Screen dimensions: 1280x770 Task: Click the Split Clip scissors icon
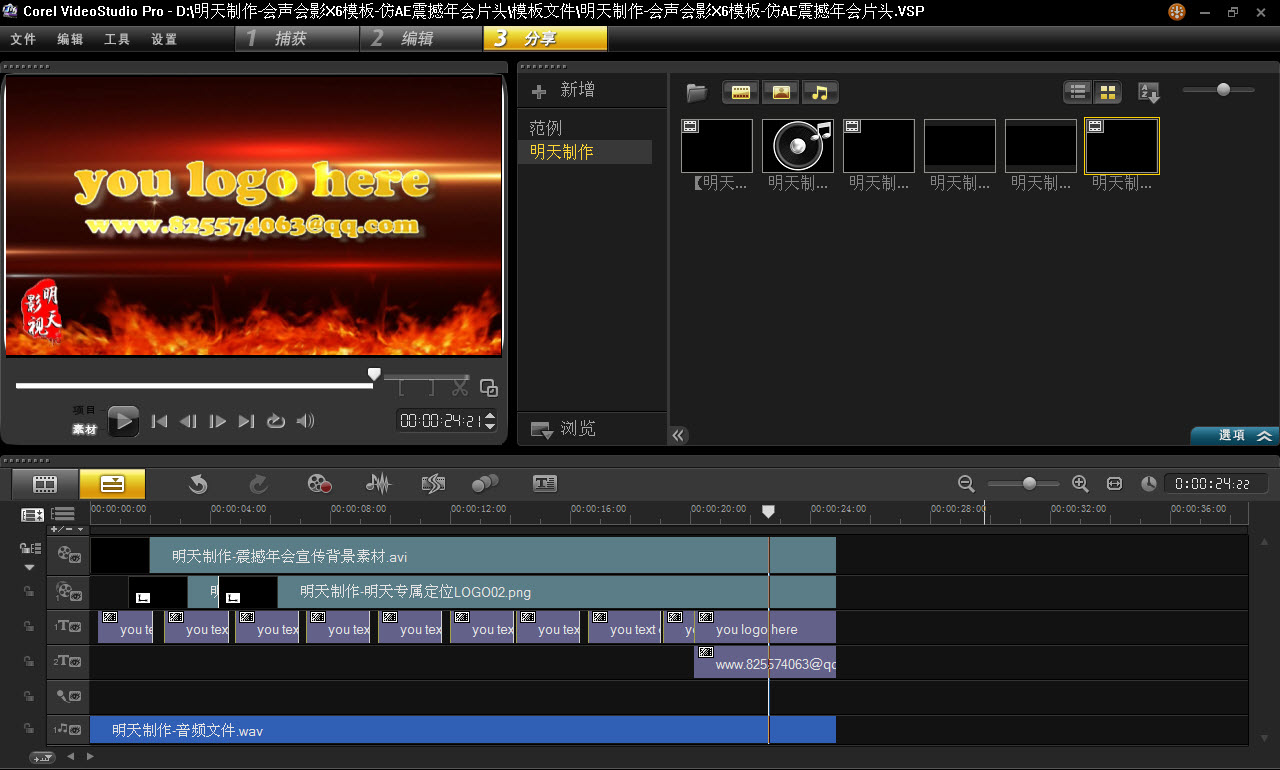460,387
